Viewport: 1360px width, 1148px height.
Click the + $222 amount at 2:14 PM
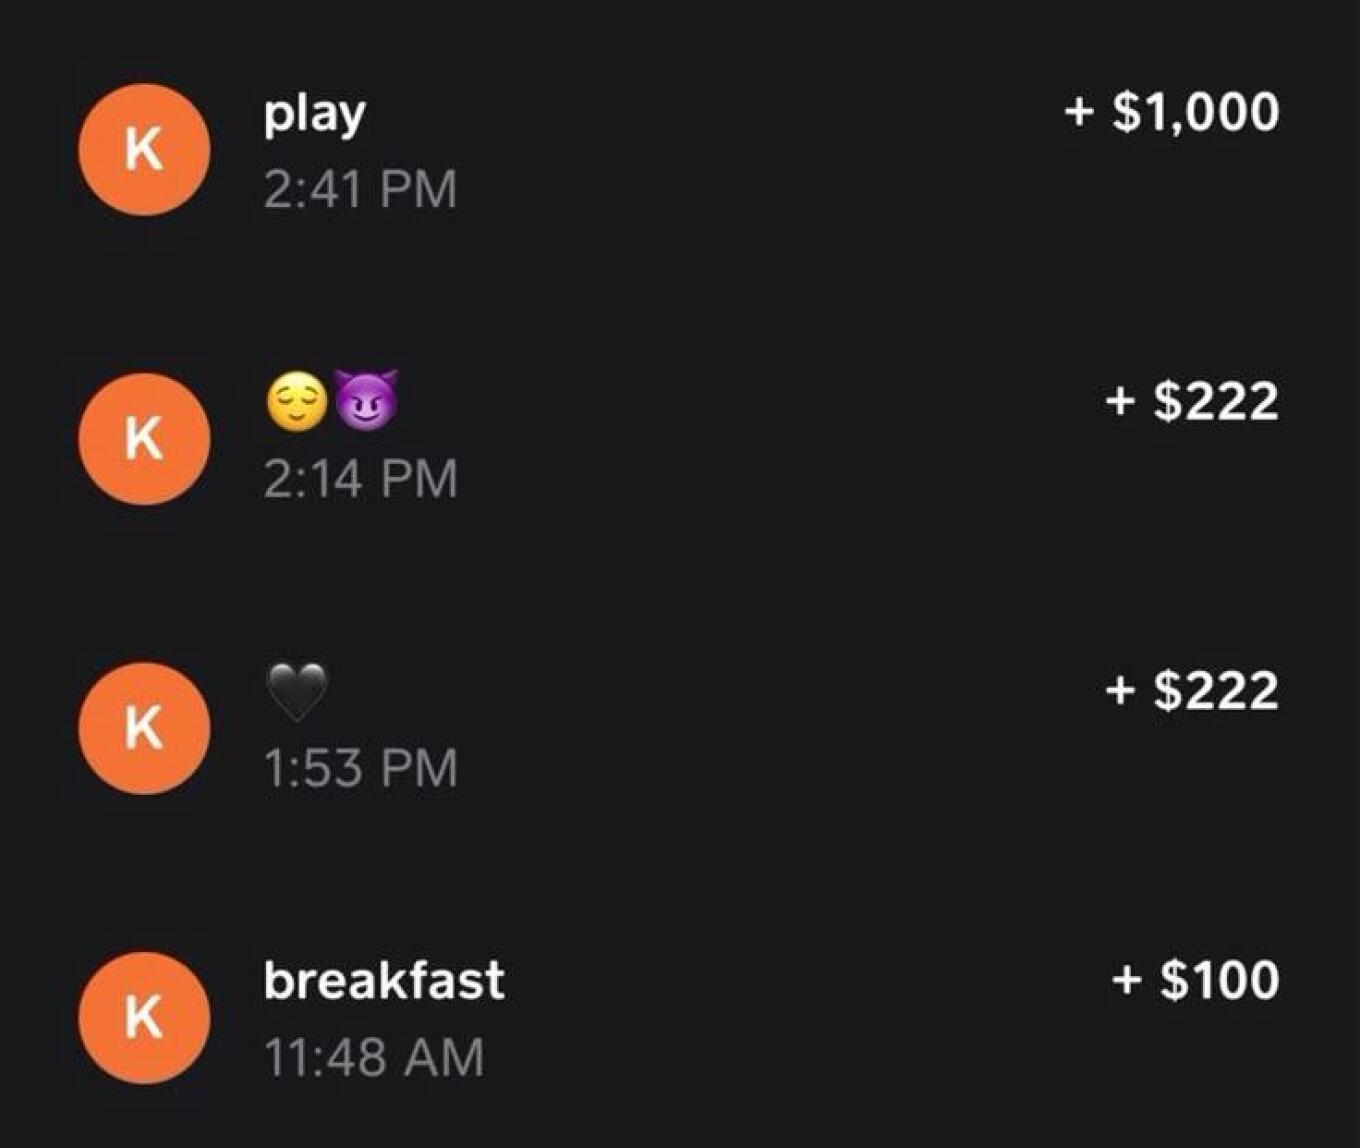pos(1192,401)
